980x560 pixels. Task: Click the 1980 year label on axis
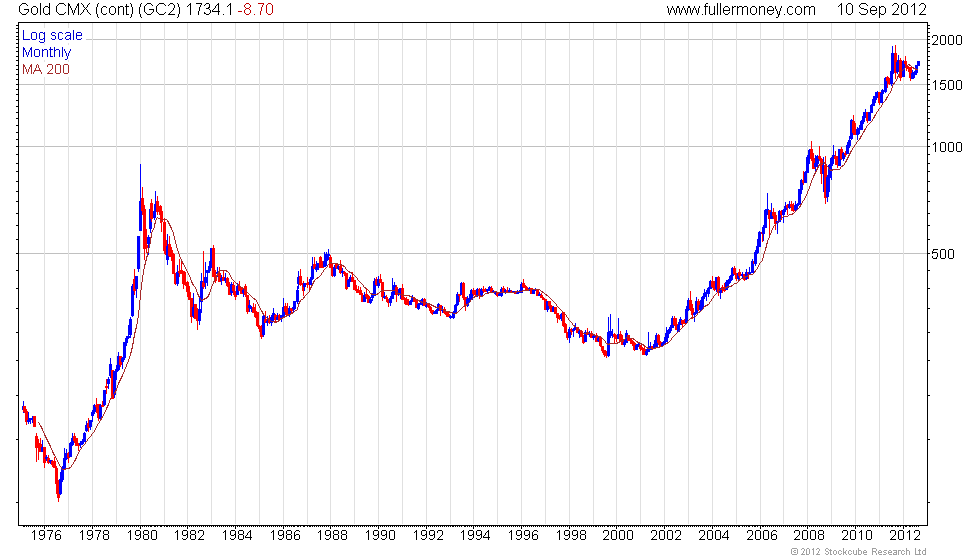(x=142, y=536)
